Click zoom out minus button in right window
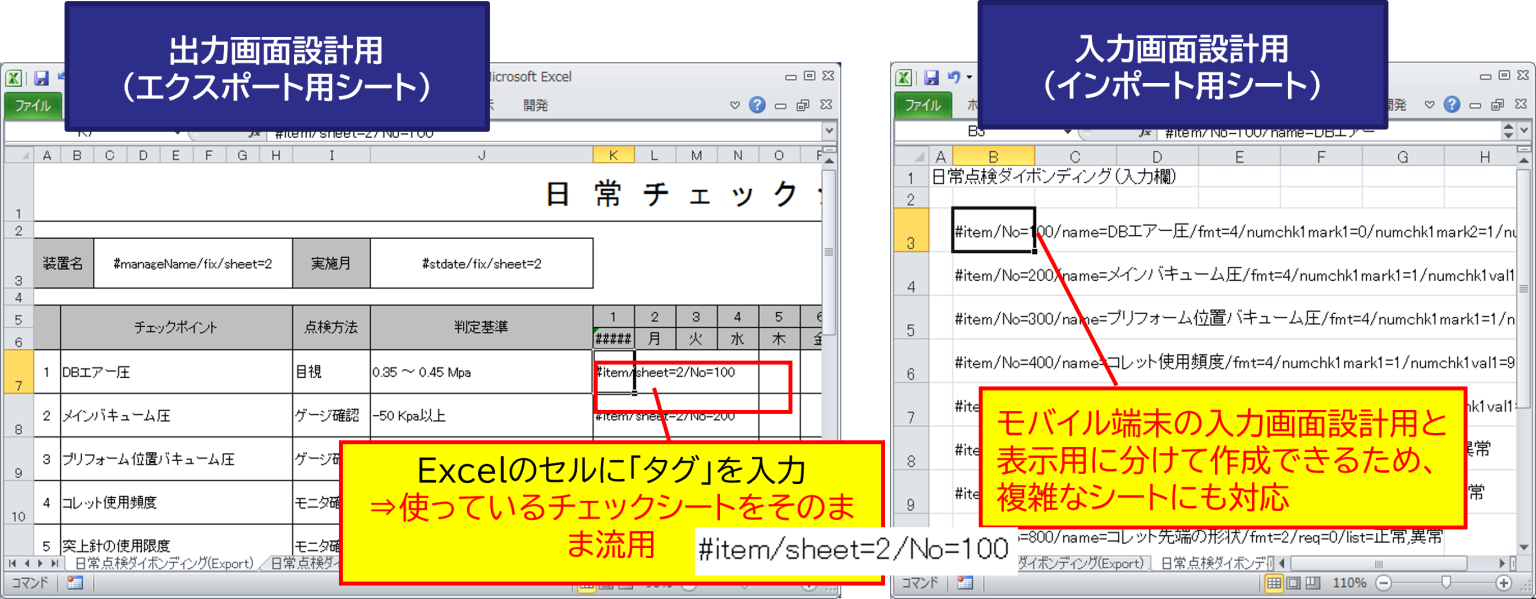Viewport: 1536px width, 599px height. 1383,583
